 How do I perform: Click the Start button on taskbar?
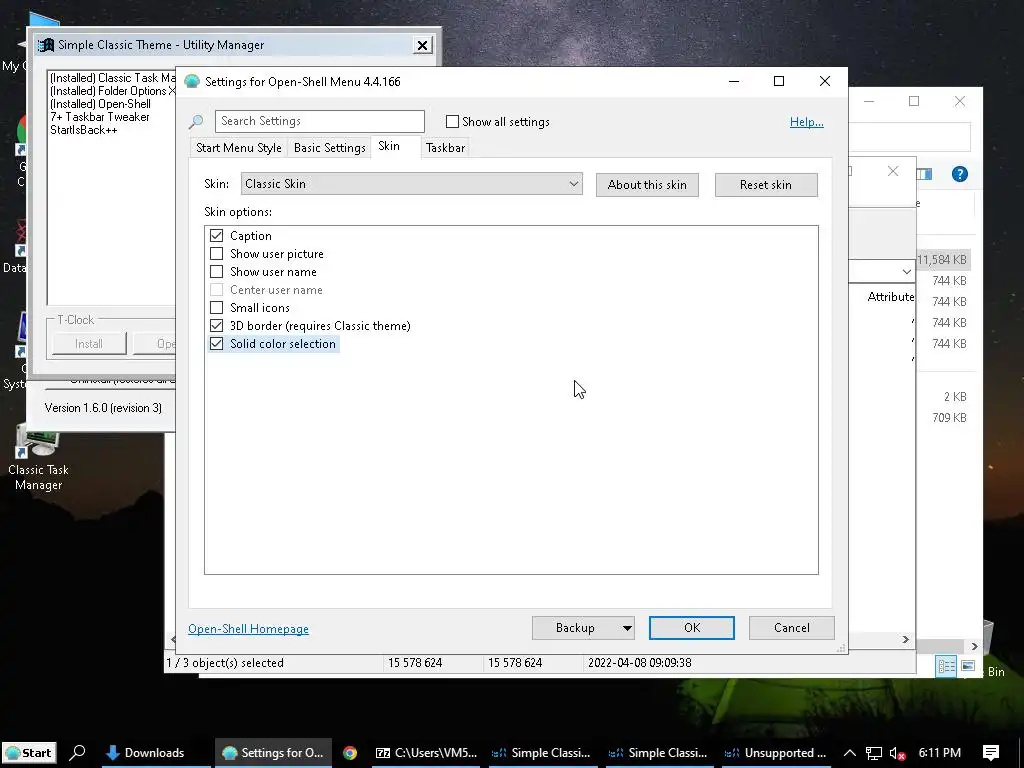[29, 753]
